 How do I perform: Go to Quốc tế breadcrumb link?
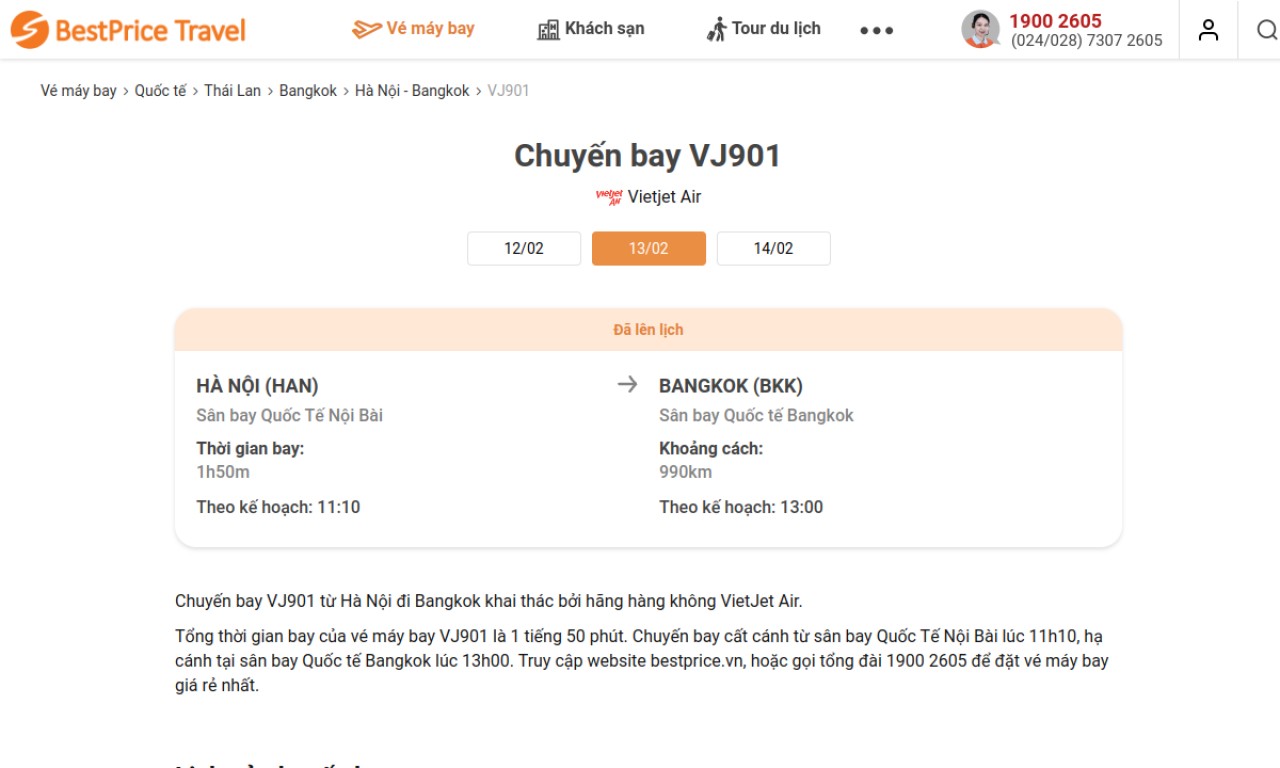pos(161,90)
